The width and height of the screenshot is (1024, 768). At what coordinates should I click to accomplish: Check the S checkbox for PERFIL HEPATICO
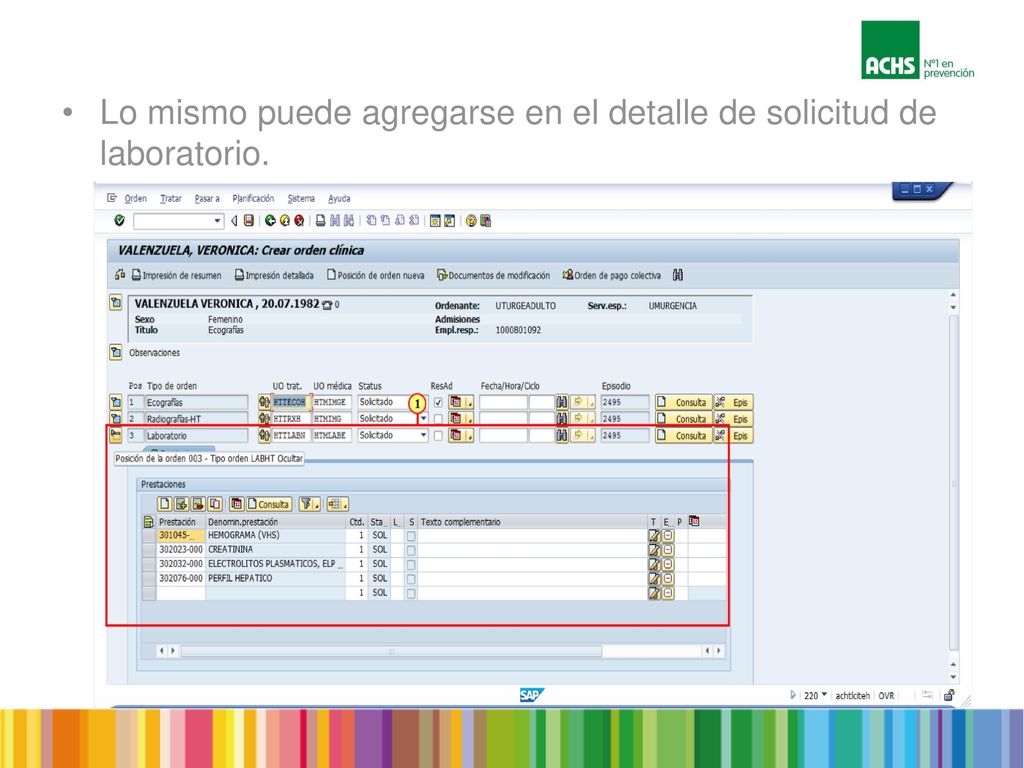(411, 579)
